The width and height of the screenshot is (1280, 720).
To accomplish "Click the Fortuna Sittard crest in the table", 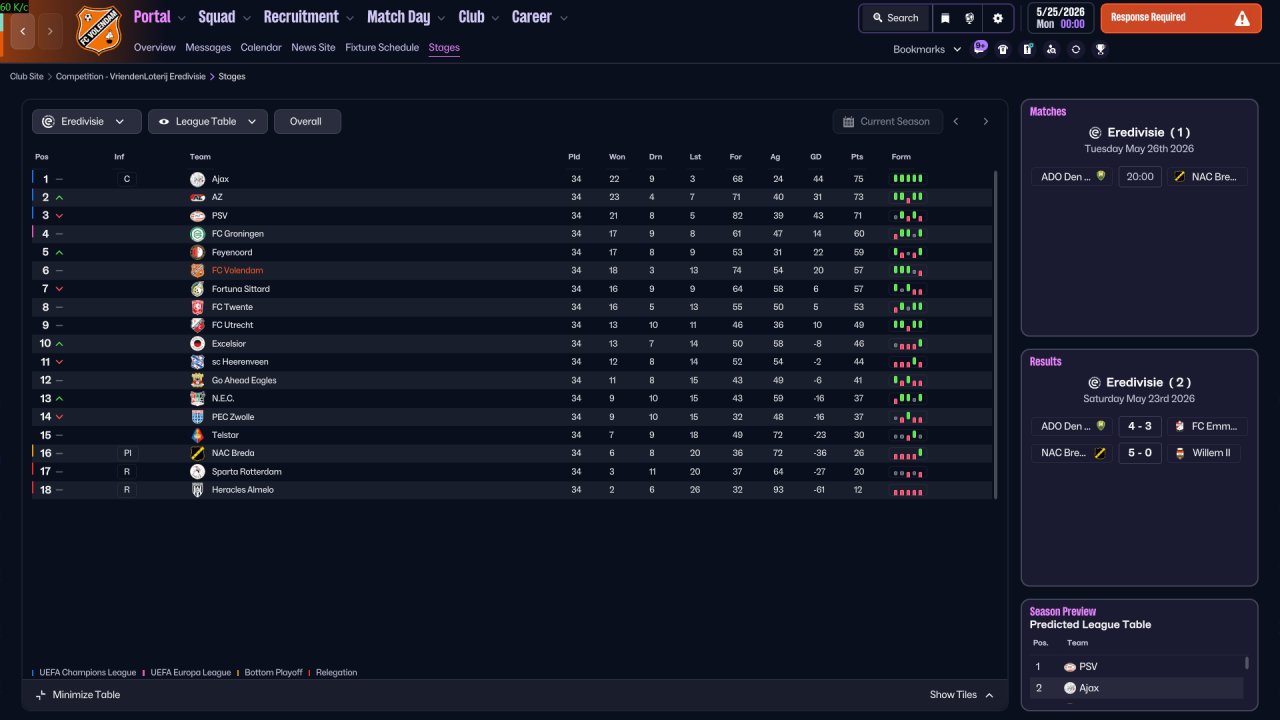I will coord(197,289).
